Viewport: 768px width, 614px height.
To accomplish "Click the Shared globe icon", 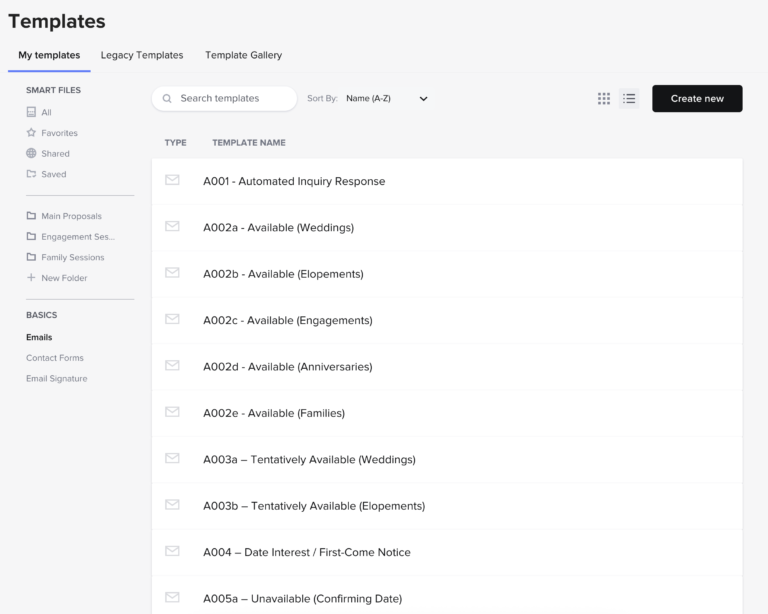I will (31, 153).
